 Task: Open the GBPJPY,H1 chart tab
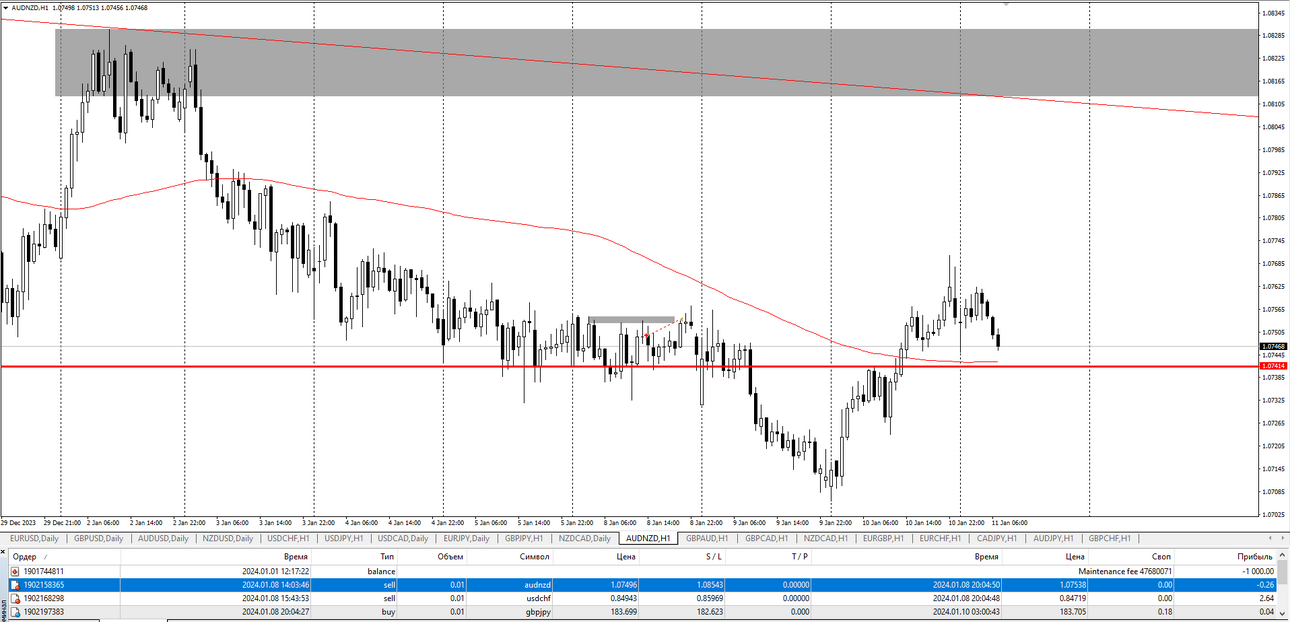pos(523,538)
